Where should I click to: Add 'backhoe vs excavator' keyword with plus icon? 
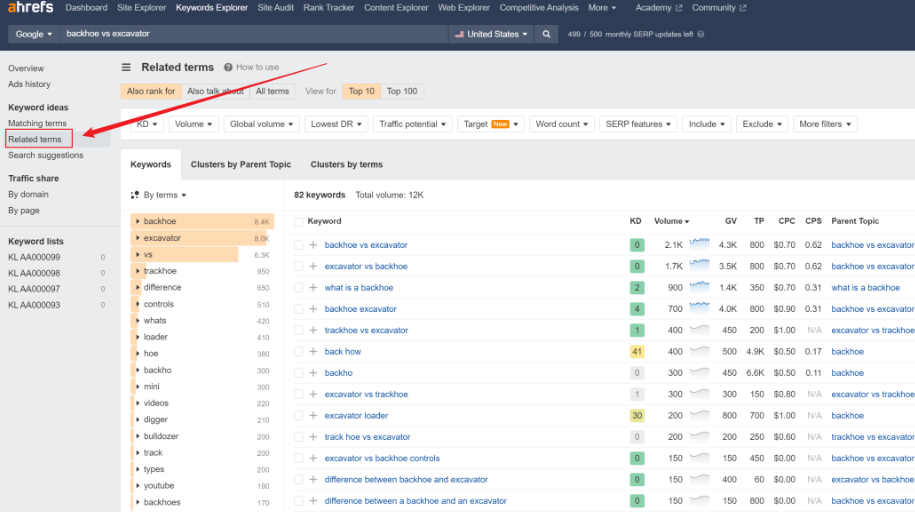(x=313, y=245)
